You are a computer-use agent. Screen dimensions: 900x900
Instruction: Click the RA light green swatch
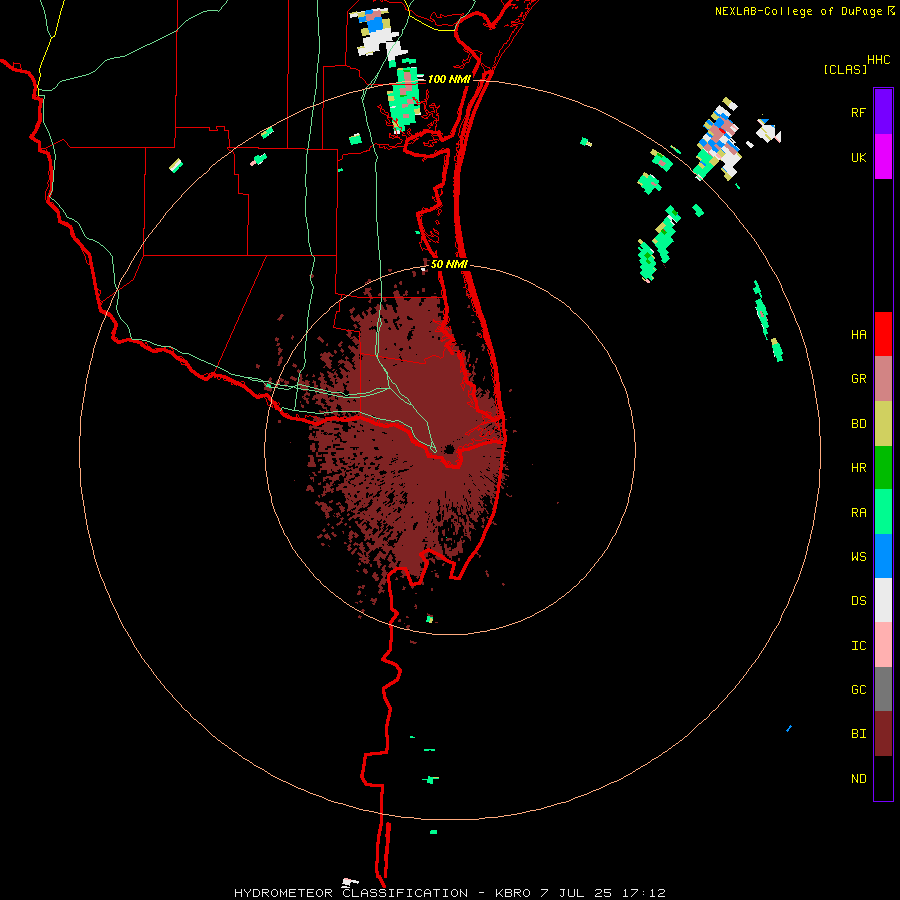(883, 512)
